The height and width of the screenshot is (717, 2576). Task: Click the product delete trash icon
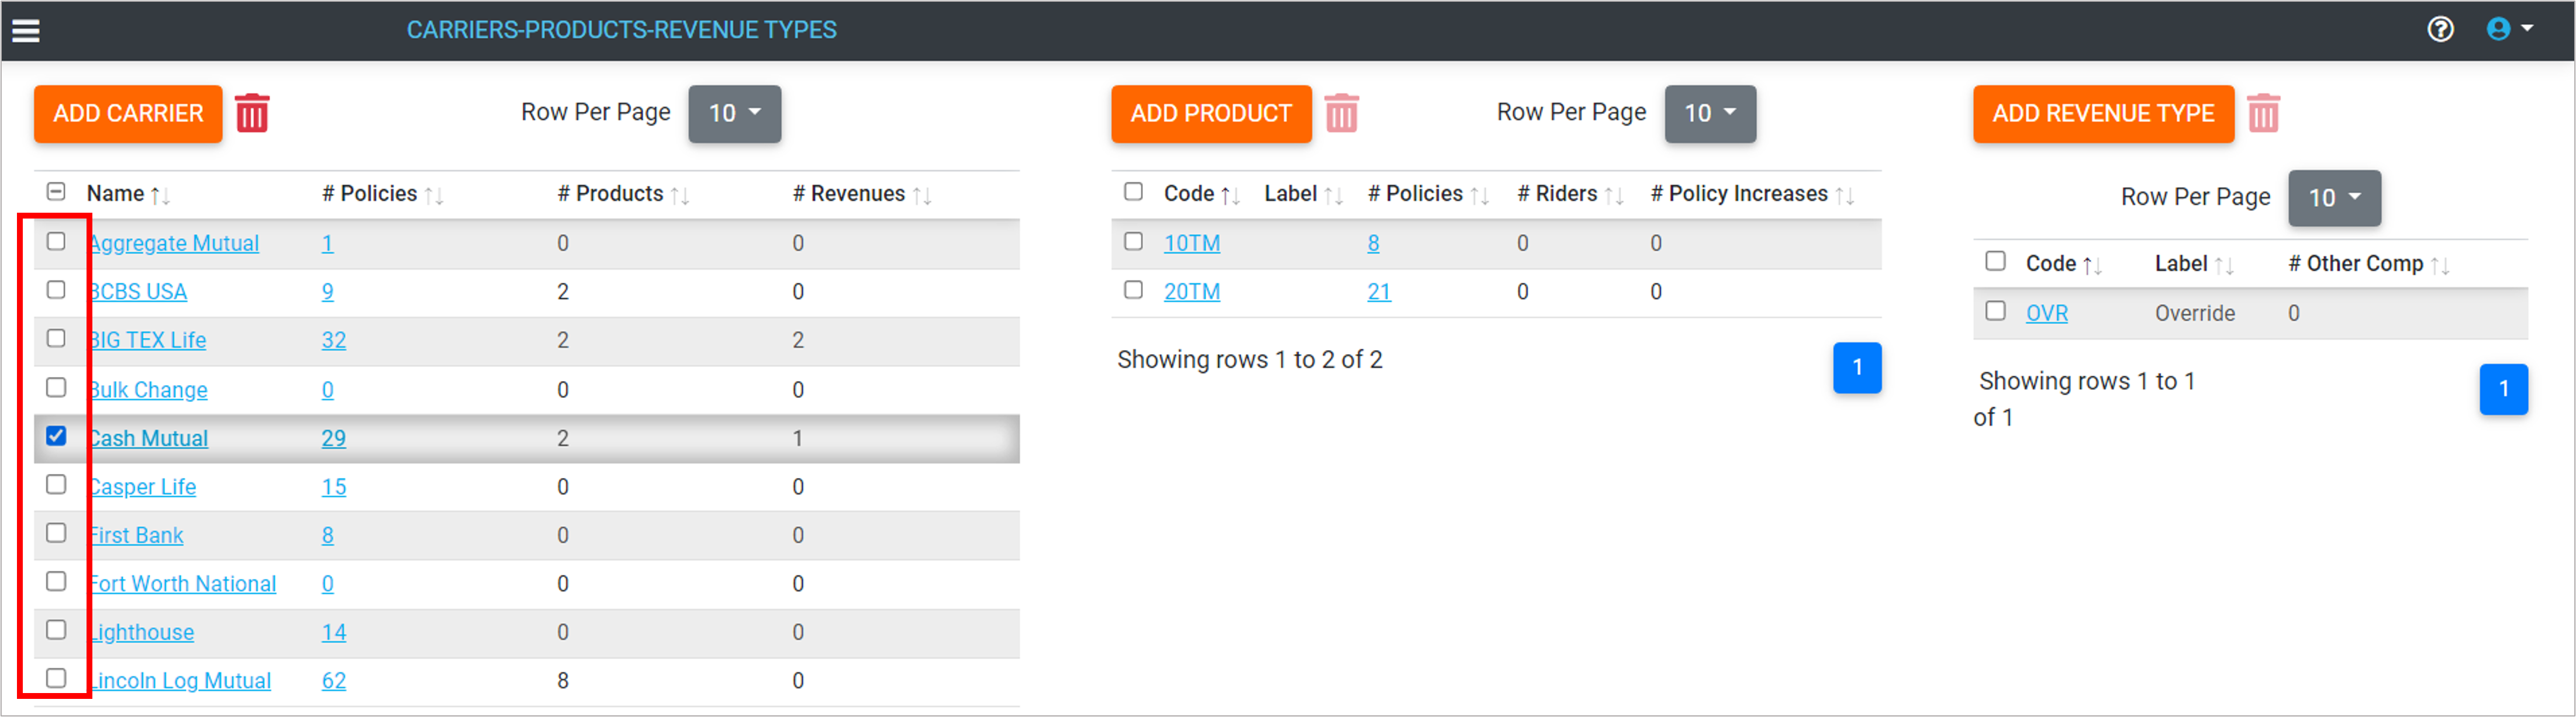tap(1341, 113)
